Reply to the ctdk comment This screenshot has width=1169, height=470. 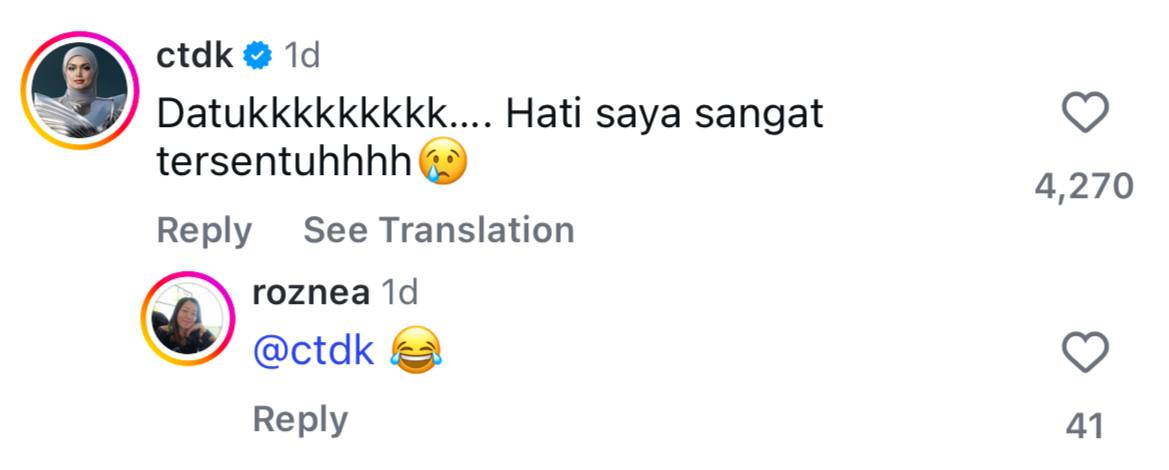pos(204,230)
